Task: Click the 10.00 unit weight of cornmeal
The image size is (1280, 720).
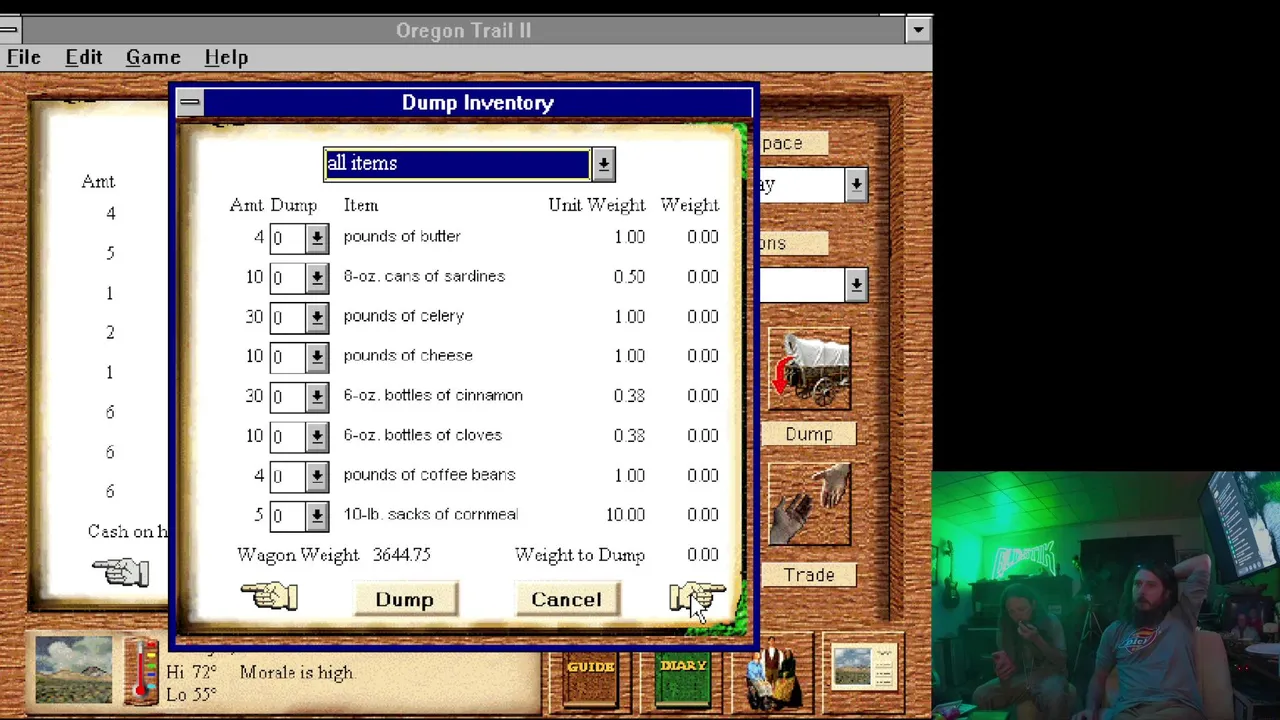Action: pyautogui.click(x=626, y=515)
